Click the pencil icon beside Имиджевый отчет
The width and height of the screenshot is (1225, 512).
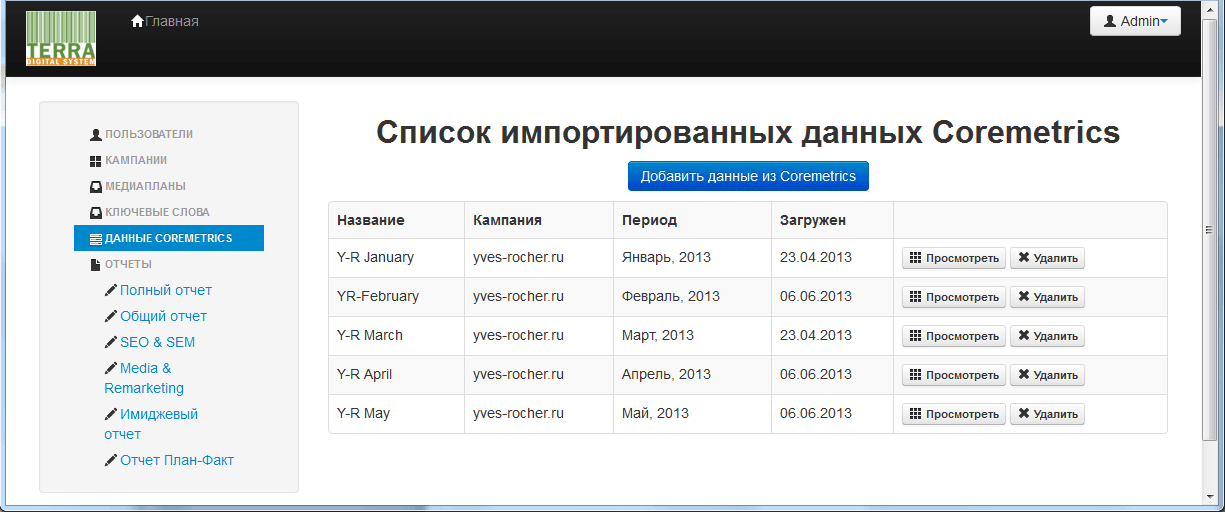point(111,414)
